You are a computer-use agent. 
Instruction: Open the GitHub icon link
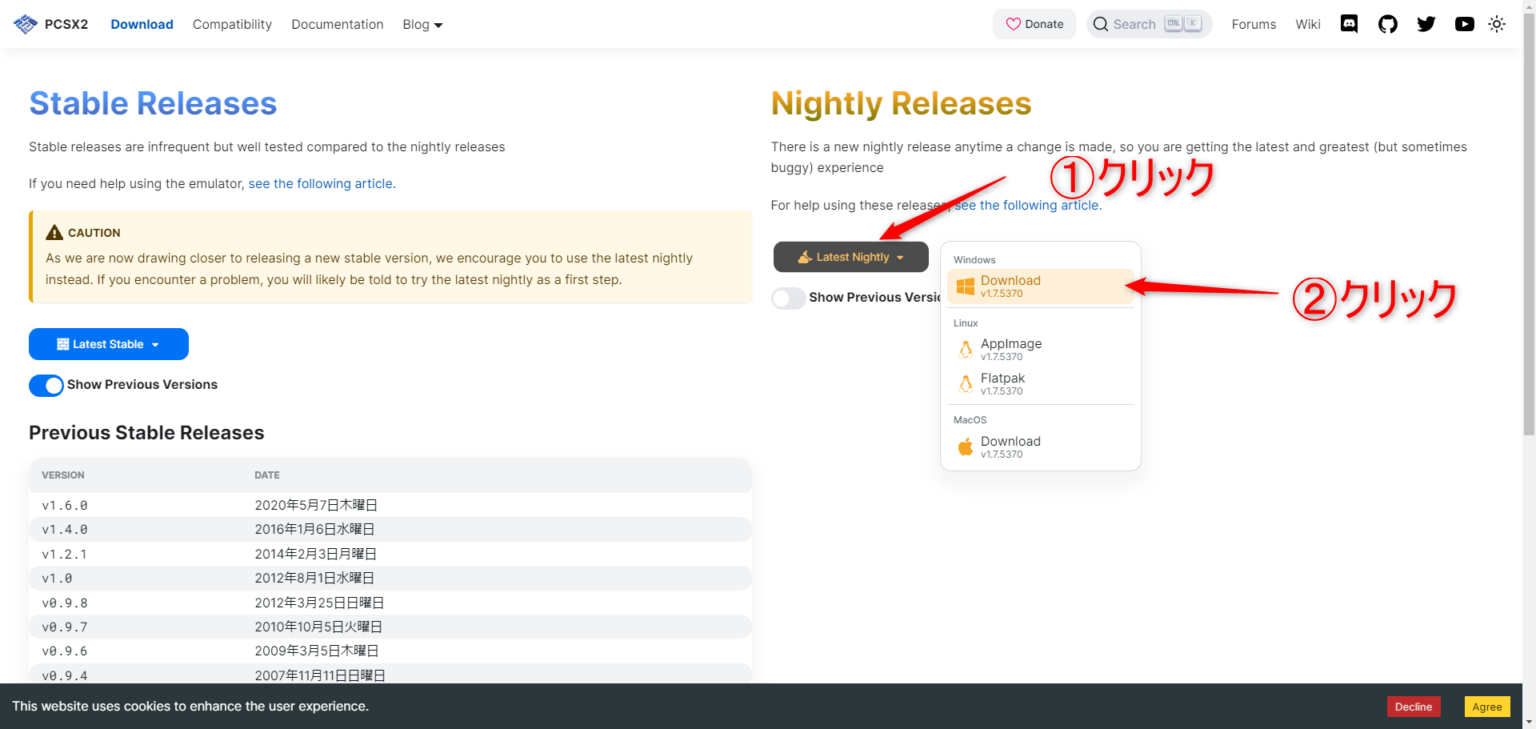point(1387,24)
